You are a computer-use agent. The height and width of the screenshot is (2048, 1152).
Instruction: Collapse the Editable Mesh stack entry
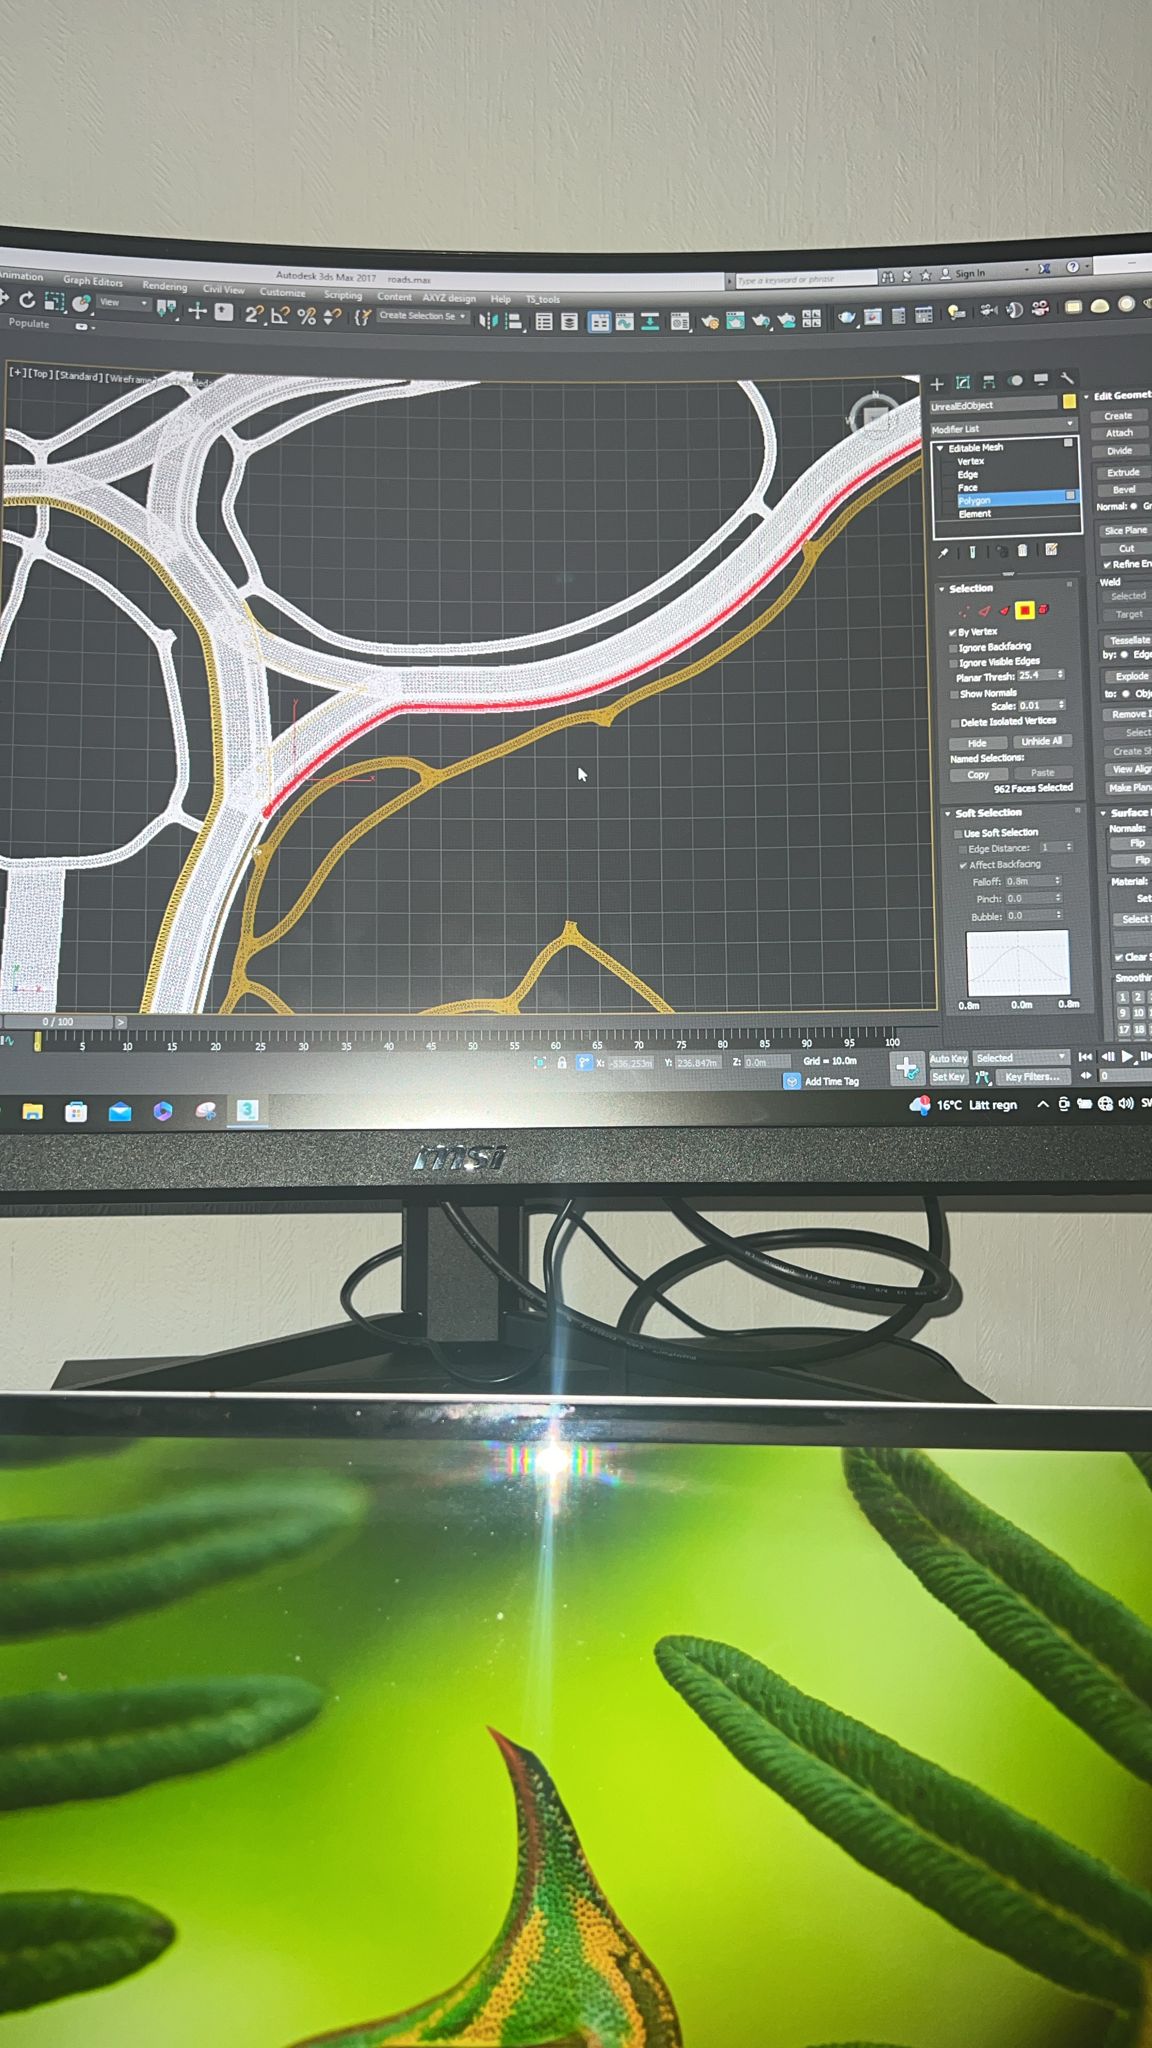pos(940,448)
